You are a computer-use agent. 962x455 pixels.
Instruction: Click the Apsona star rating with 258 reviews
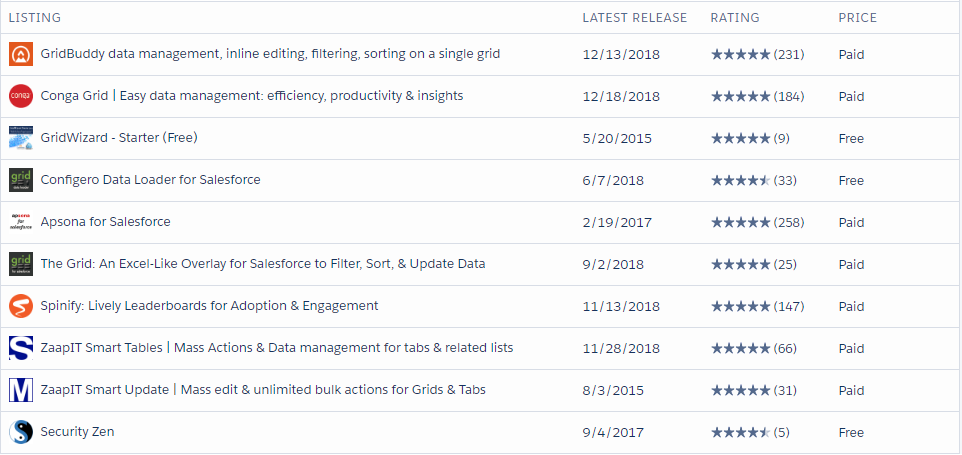tap(756, 222)
